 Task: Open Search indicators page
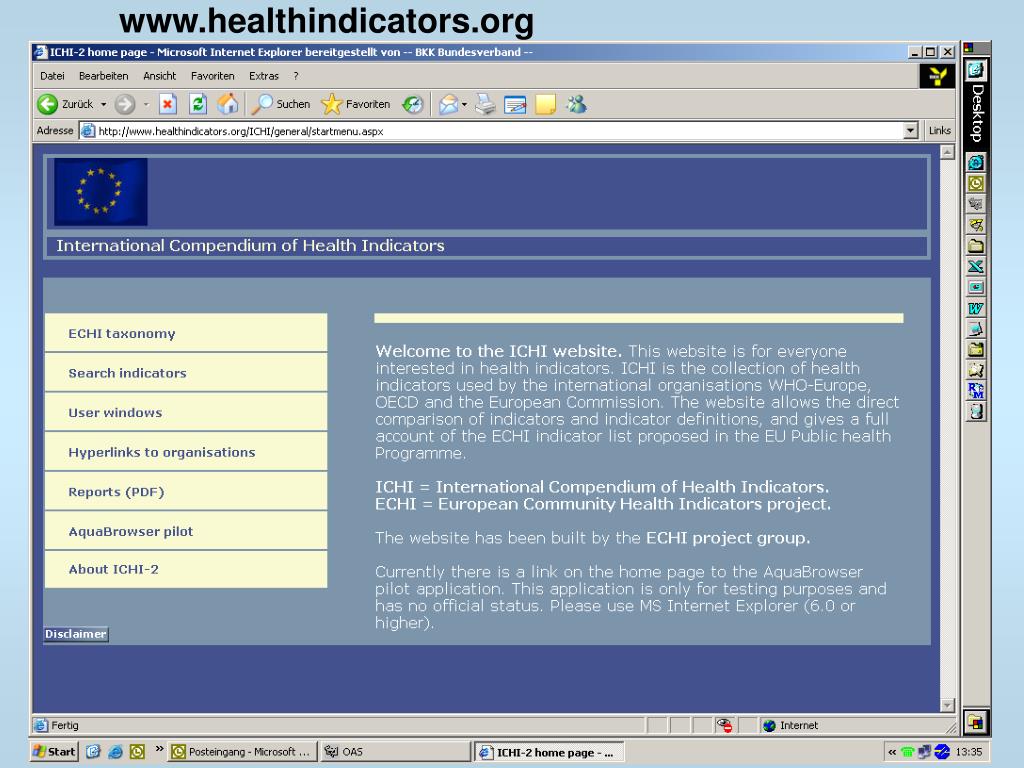[x=186, y=373]
